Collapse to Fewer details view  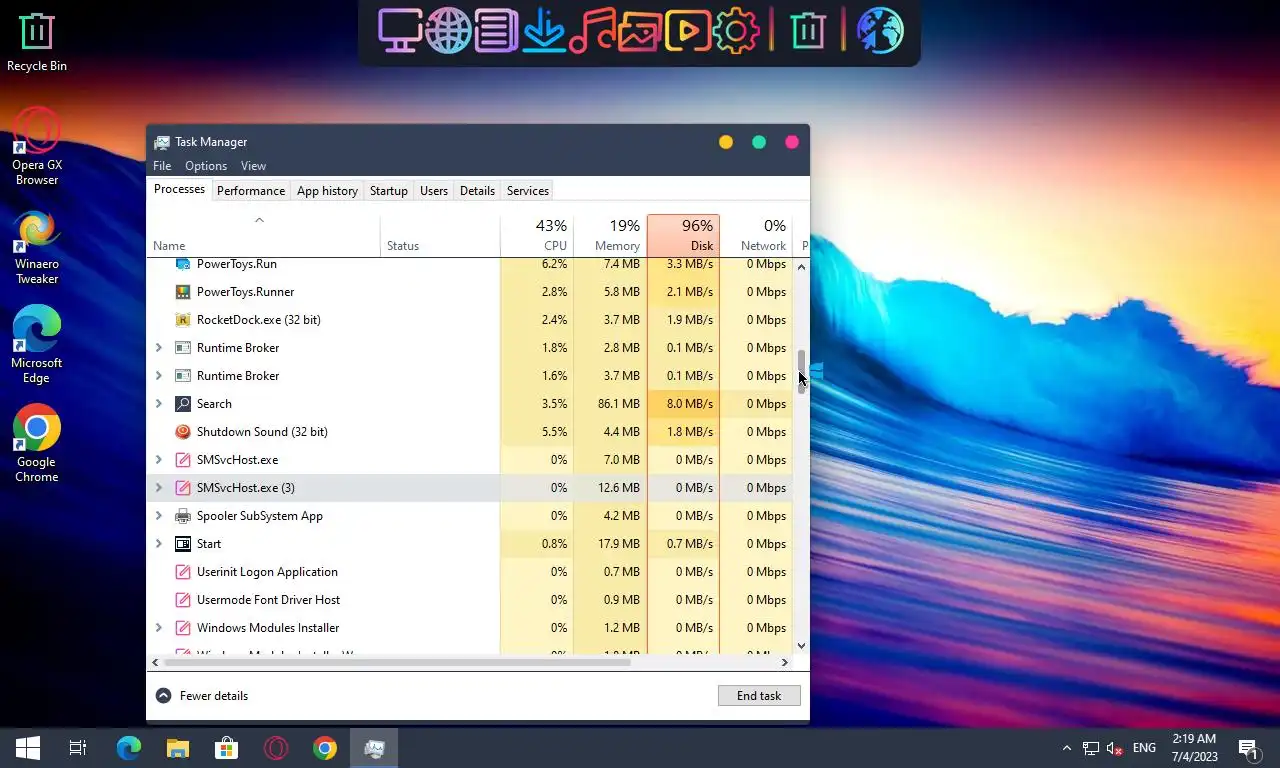[x=202, y=696]
